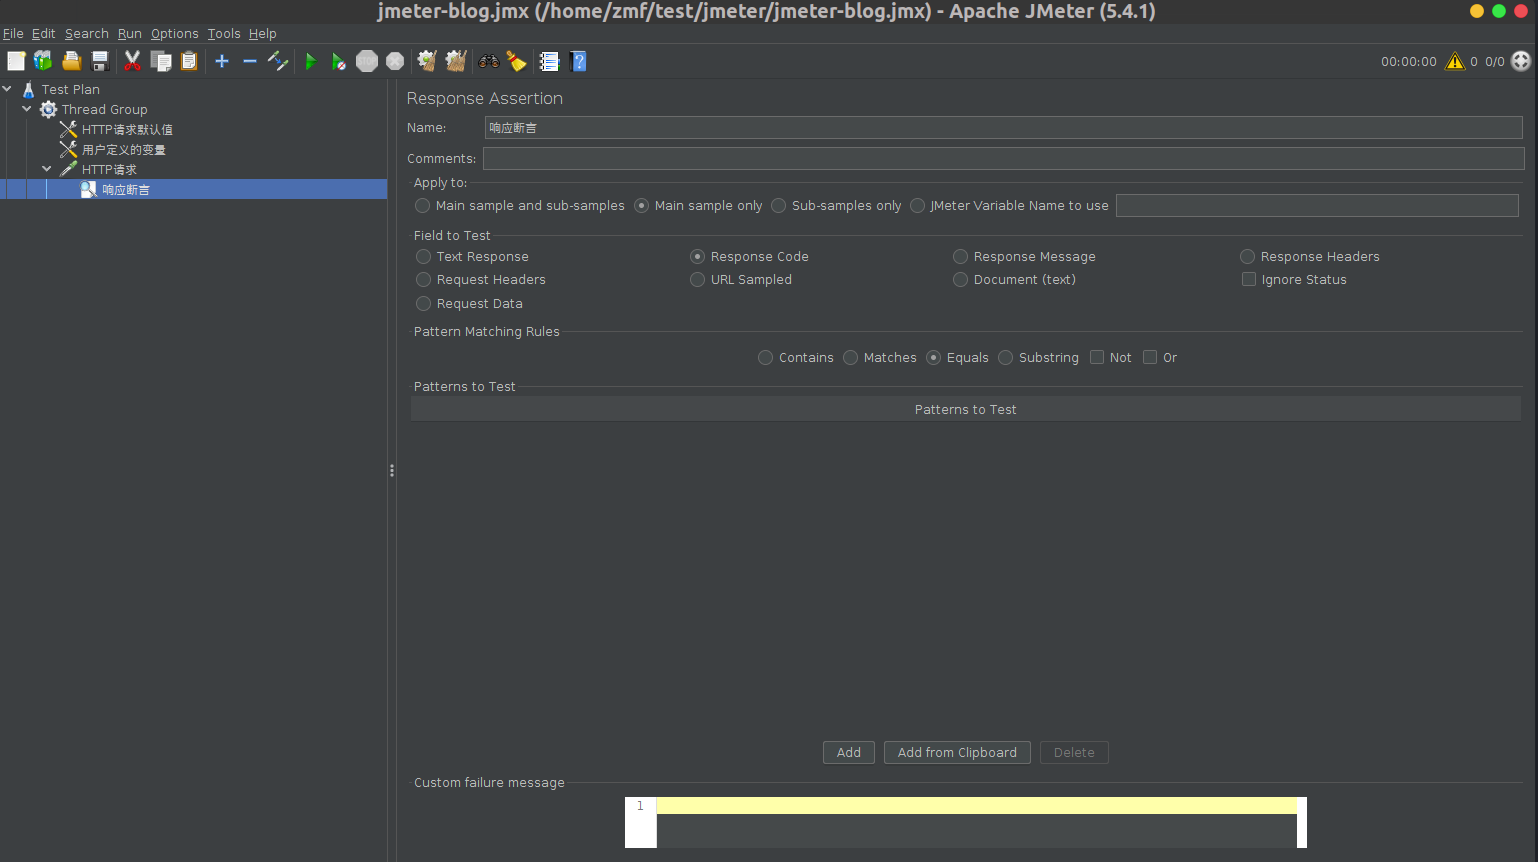Click the Open file folder icon

click(71, 61)
